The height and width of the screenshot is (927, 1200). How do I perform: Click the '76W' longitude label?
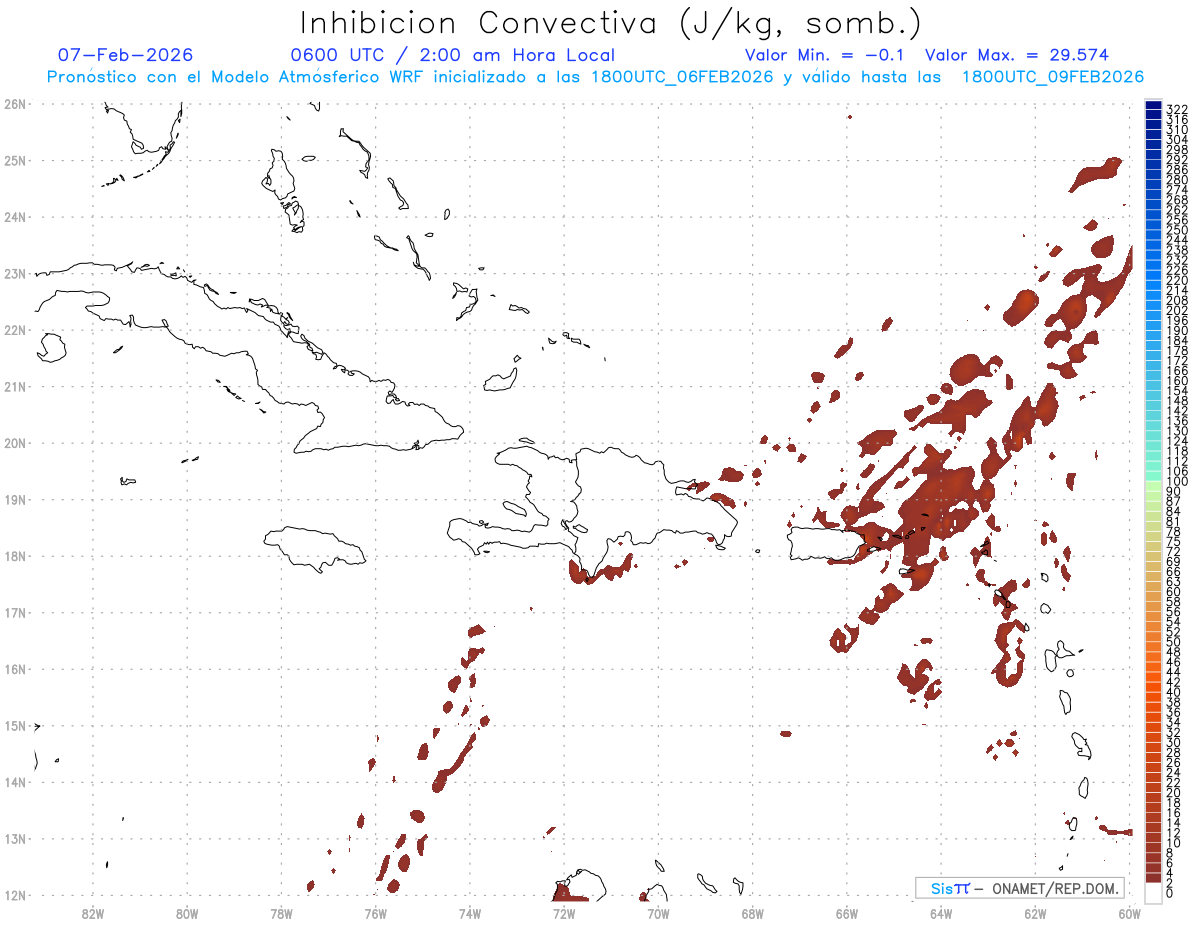[x=375, y=913]
